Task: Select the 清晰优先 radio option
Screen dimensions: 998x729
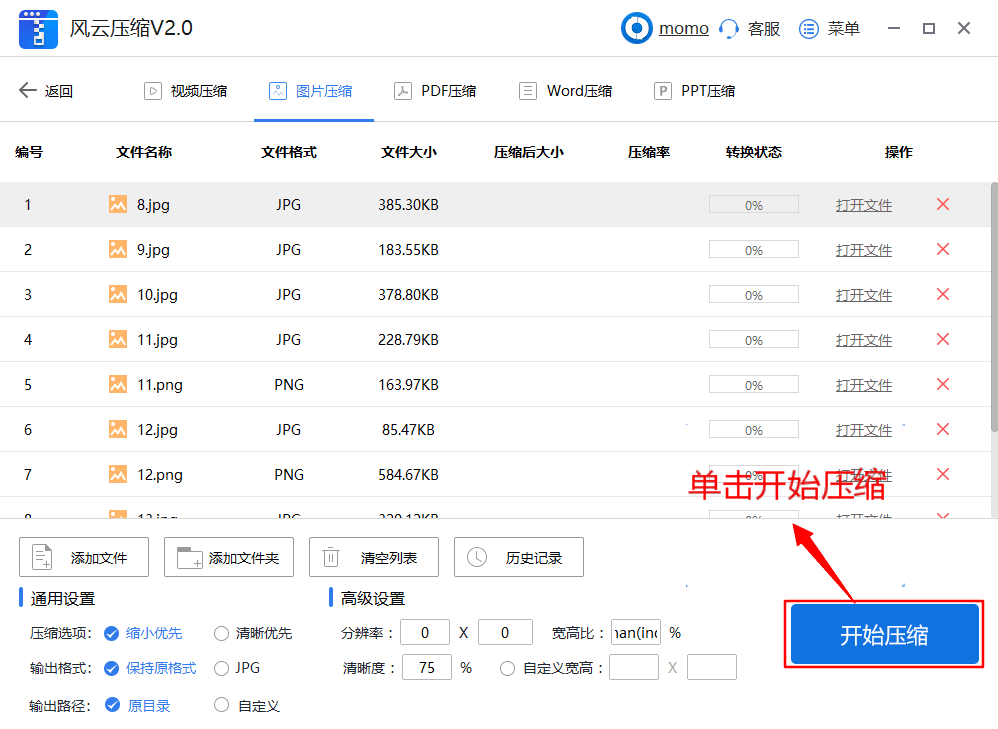Action: (220, 632)
